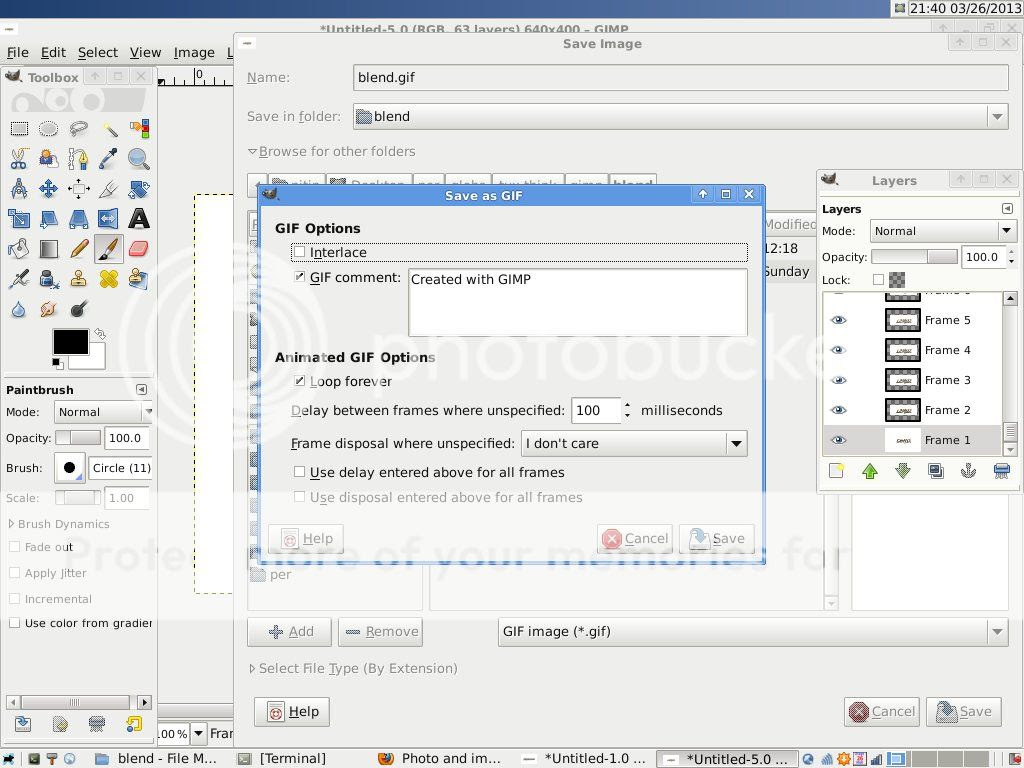
Task: Click Save in Save as GIF dialog
Action: 716,539
